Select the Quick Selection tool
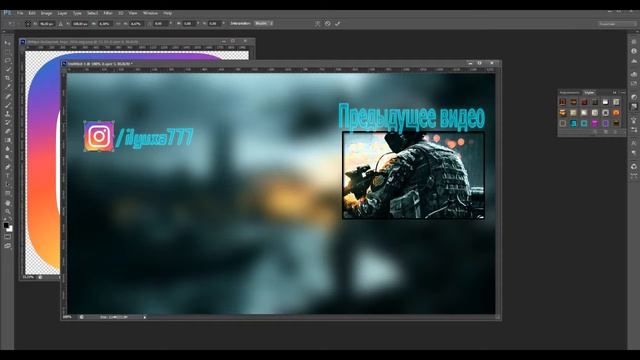 click(x=7, y=69)
